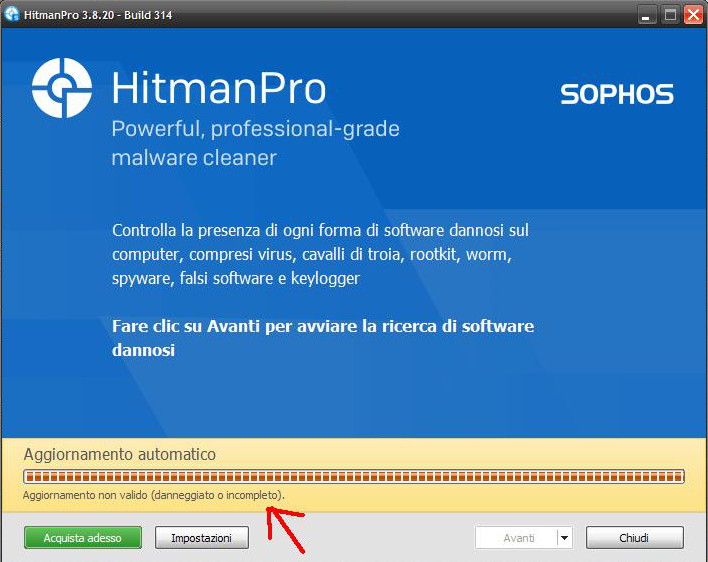This screenshot has height=562, width=708.
Task: Open Impostazioni settings button
Action: [201, 538]
